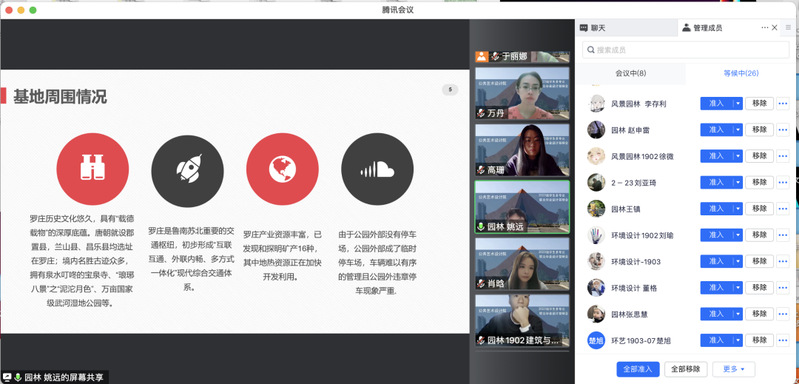Click the magnifier icon in the search box
This screenshot has height=384, width=799.
coord(591,50)
